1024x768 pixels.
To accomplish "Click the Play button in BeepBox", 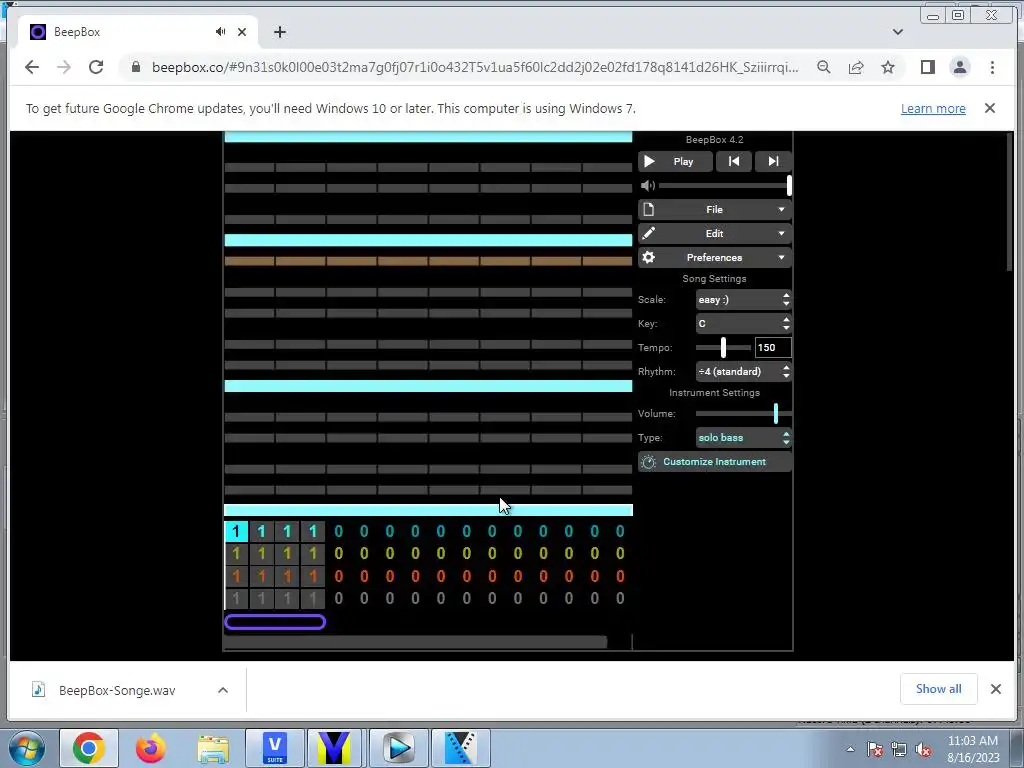I will (675, 161).
